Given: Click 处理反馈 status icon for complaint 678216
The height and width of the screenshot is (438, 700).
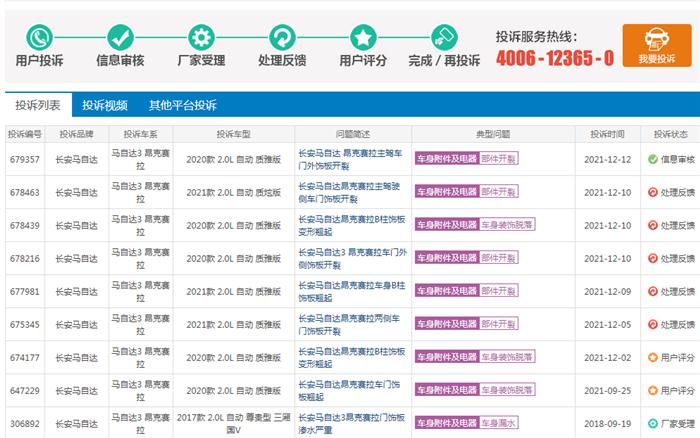Looking at the screenshot, I should pyautogui.click(x=653, y=258).
